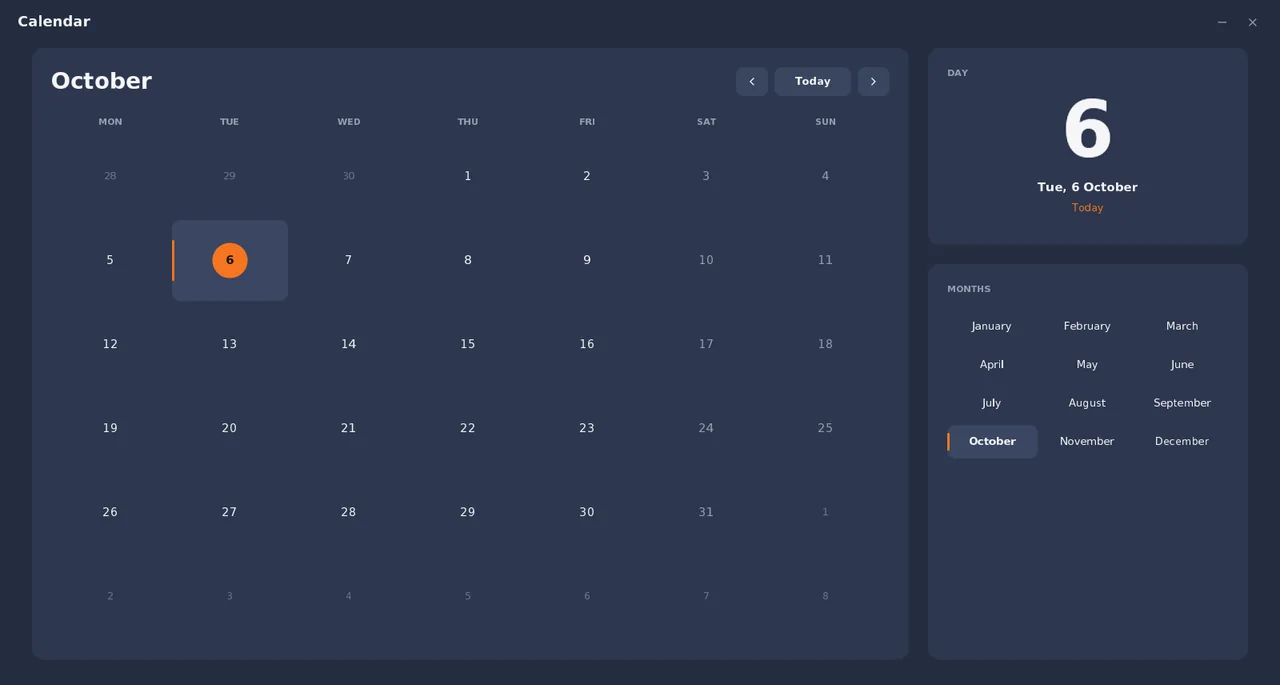1280x685 pixels.
Task: Pick day 26 in the calendar
Action: click(x=110, y=512)
